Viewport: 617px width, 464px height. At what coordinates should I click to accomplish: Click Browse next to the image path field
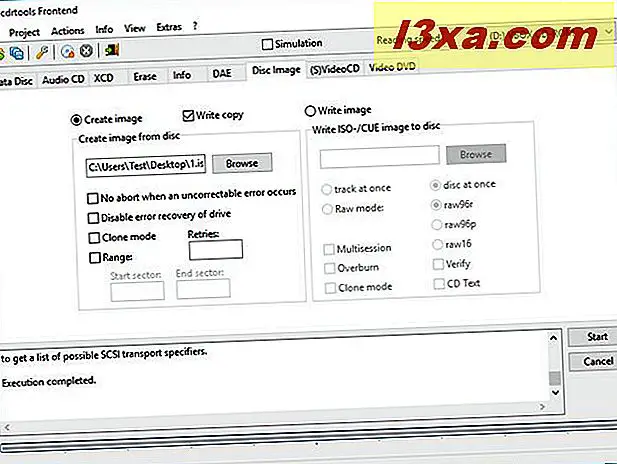(242, 163)
